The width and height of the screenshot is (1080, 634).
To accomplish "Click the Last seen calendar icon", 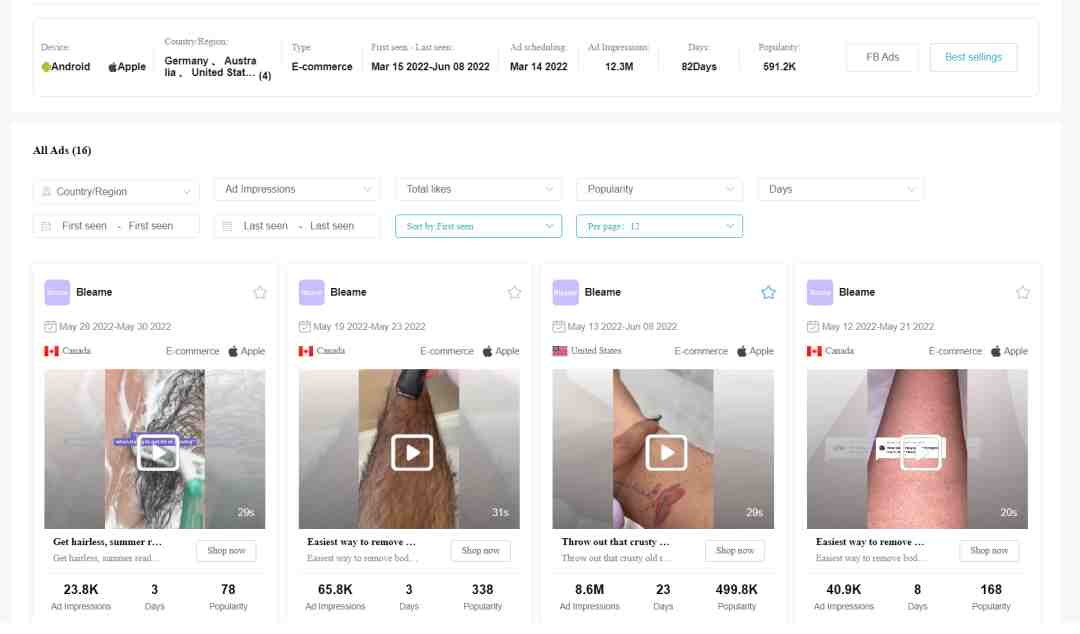I will [227, 226].
